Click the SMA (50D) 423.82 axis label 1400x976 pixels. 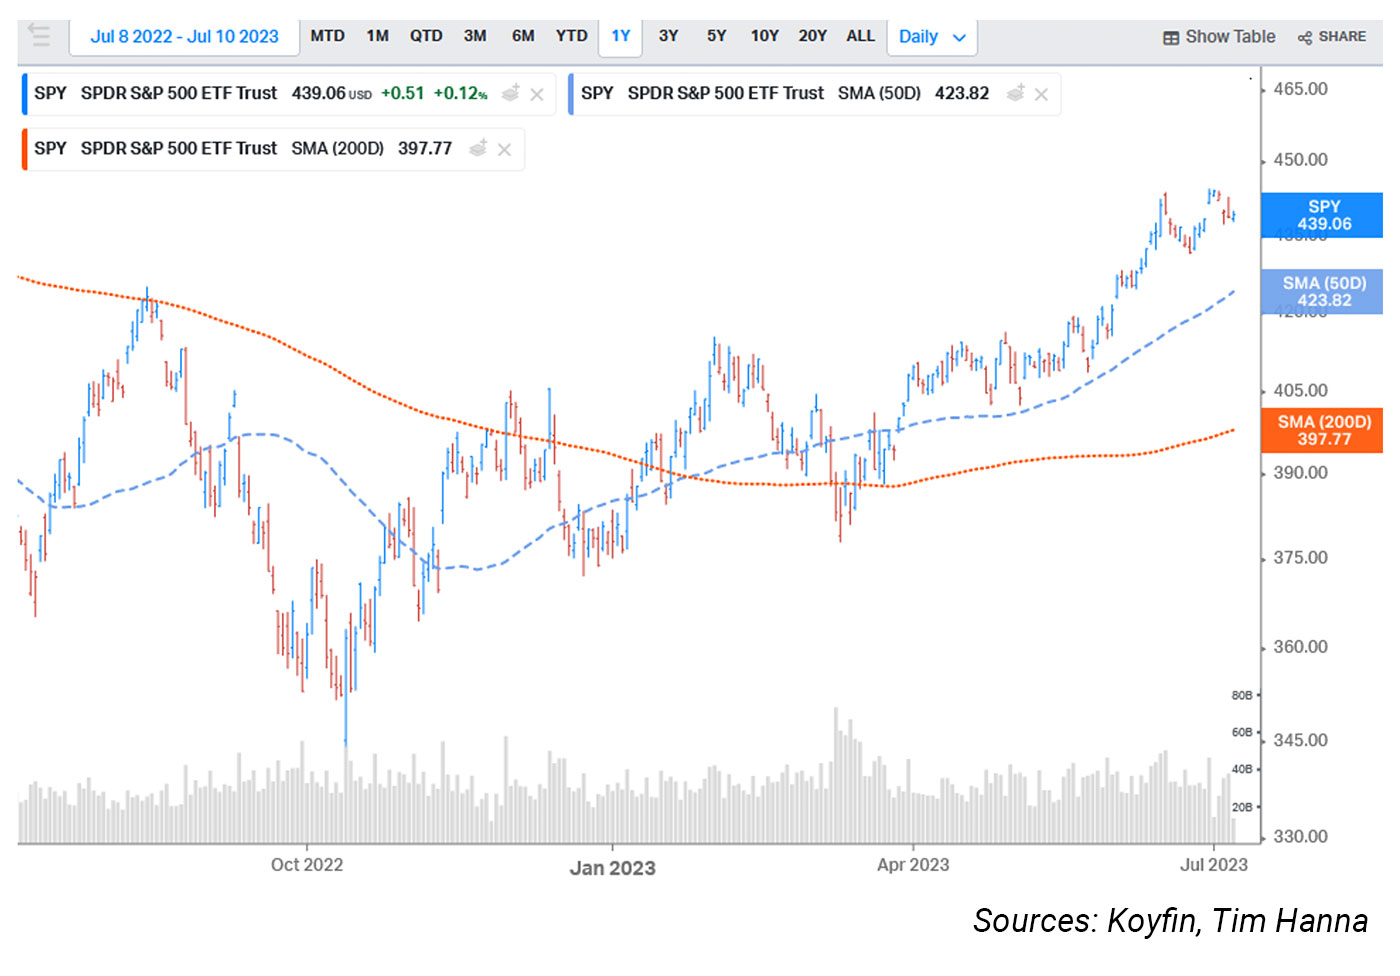(1322, 291)
